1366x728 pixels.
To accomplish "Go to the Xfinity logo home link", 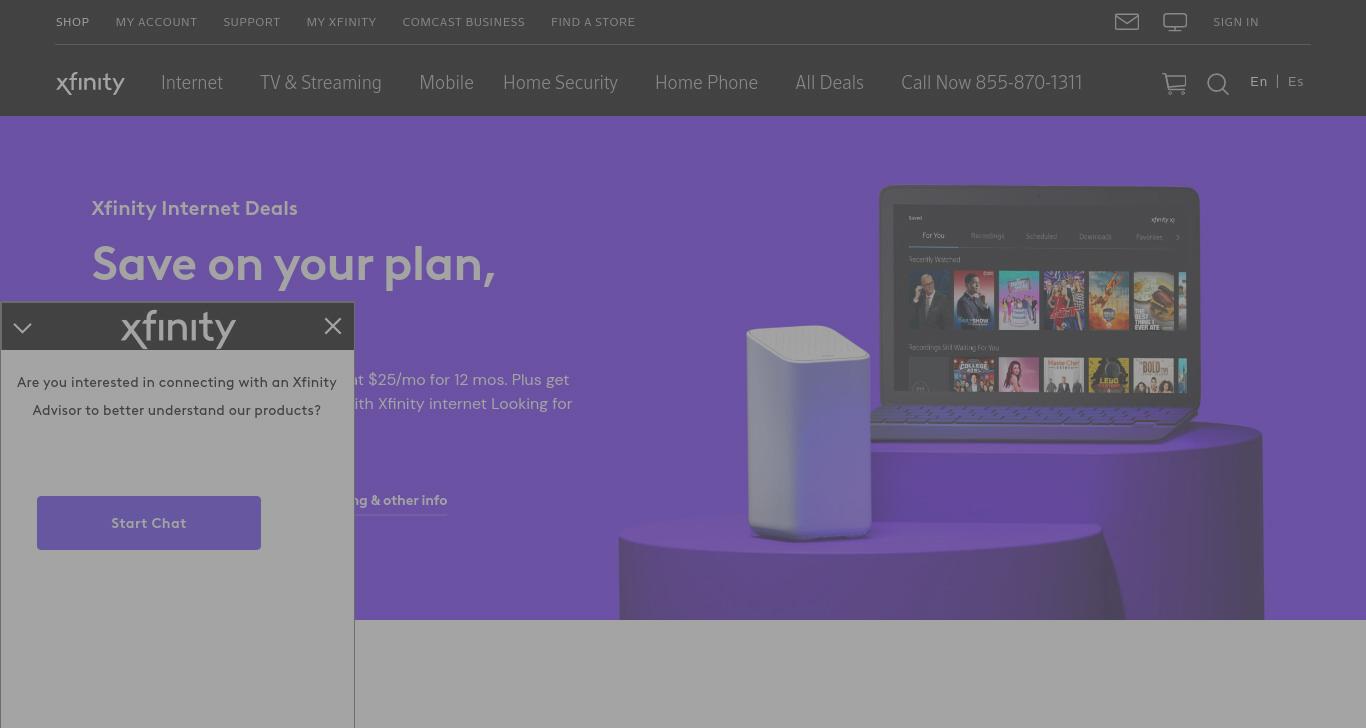I will click(90, 83).
